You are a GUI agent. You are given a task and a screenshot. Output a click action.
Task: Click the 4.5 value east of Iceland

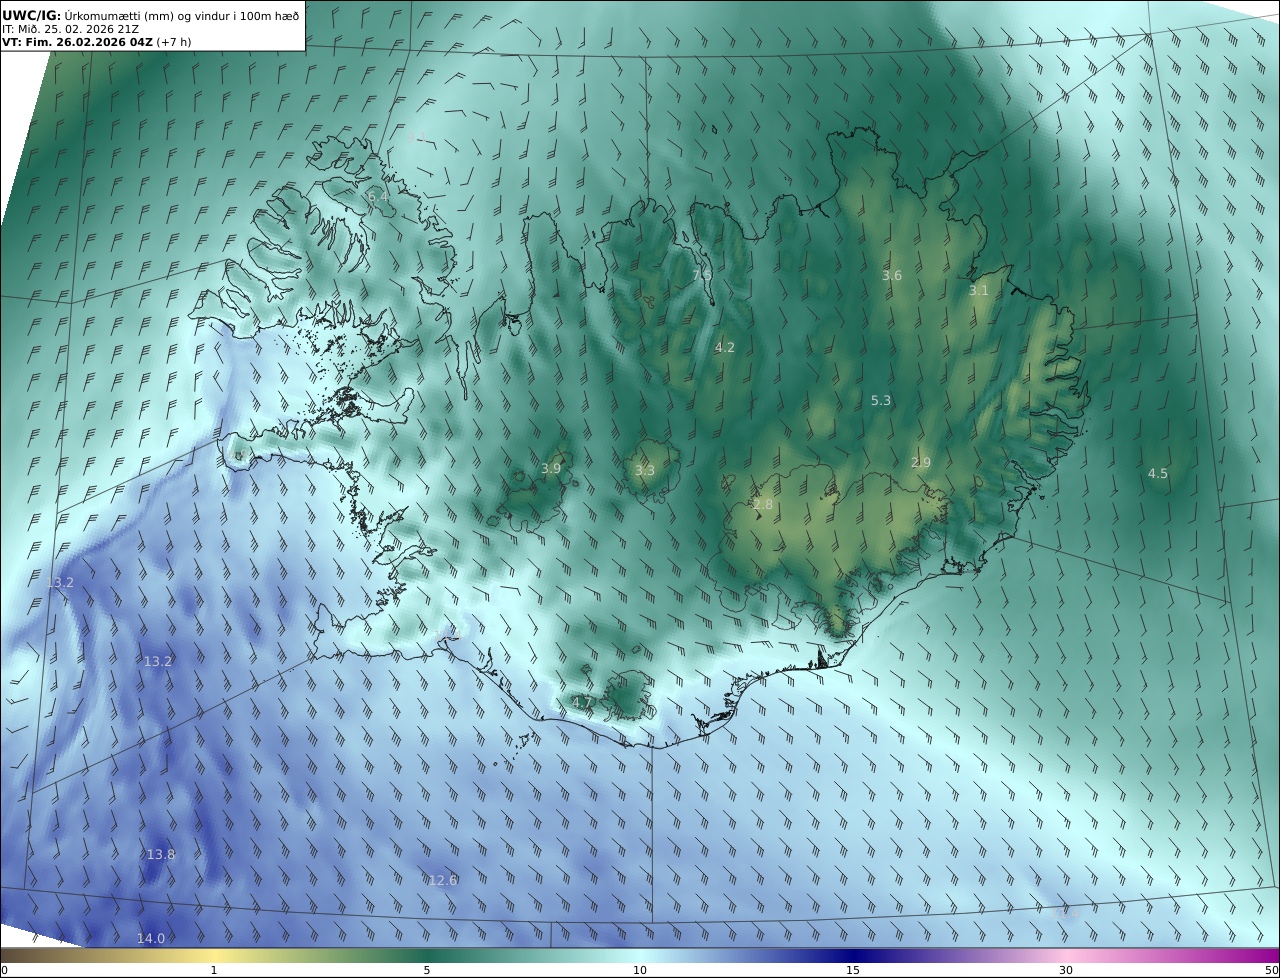coord(1158,473)
